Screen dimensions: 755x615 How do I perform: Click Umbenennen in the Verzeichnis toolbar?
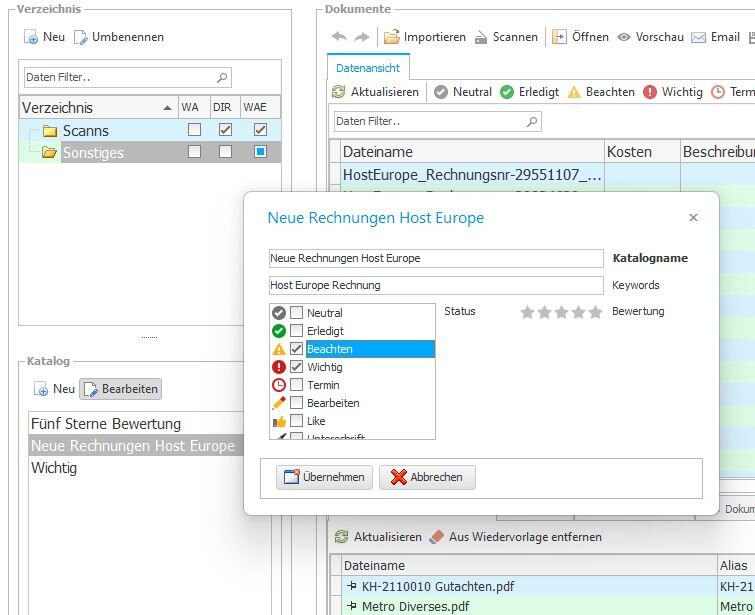(x=119, y=37)
